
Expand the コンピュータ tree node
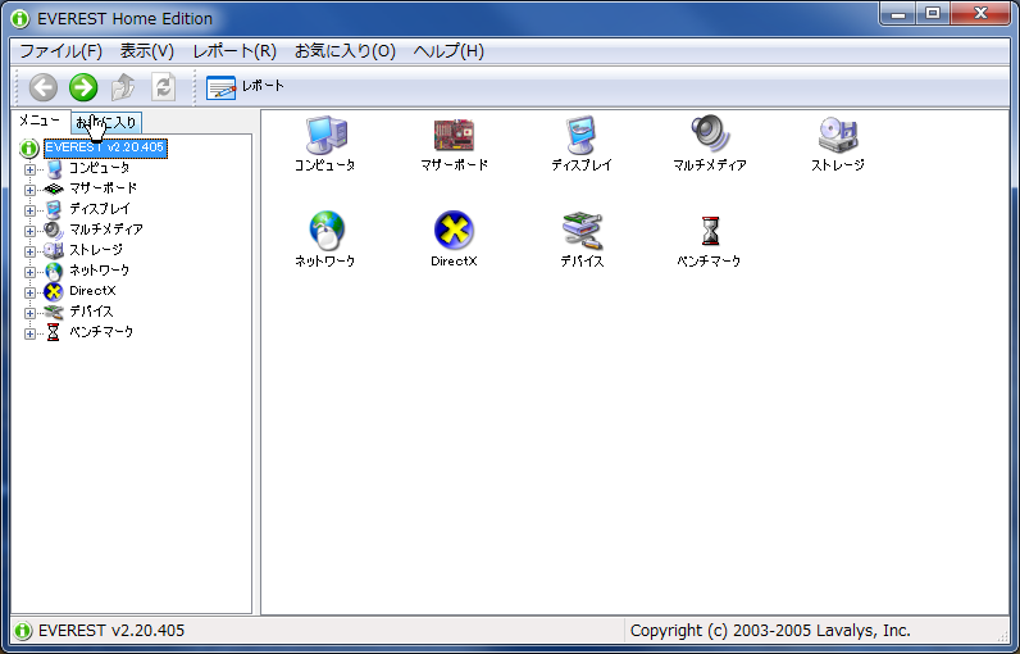click(30, 169)
